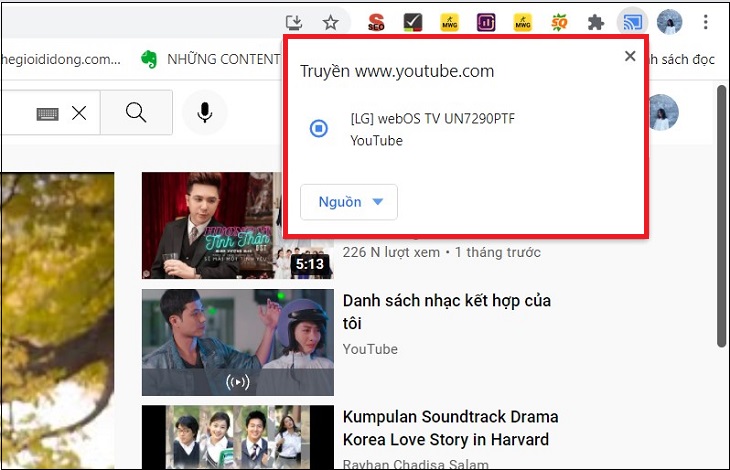This screenshot has width=730, height=470.
Task: Click the YouTube search magnifier button
Action: (x=136, y=113)
